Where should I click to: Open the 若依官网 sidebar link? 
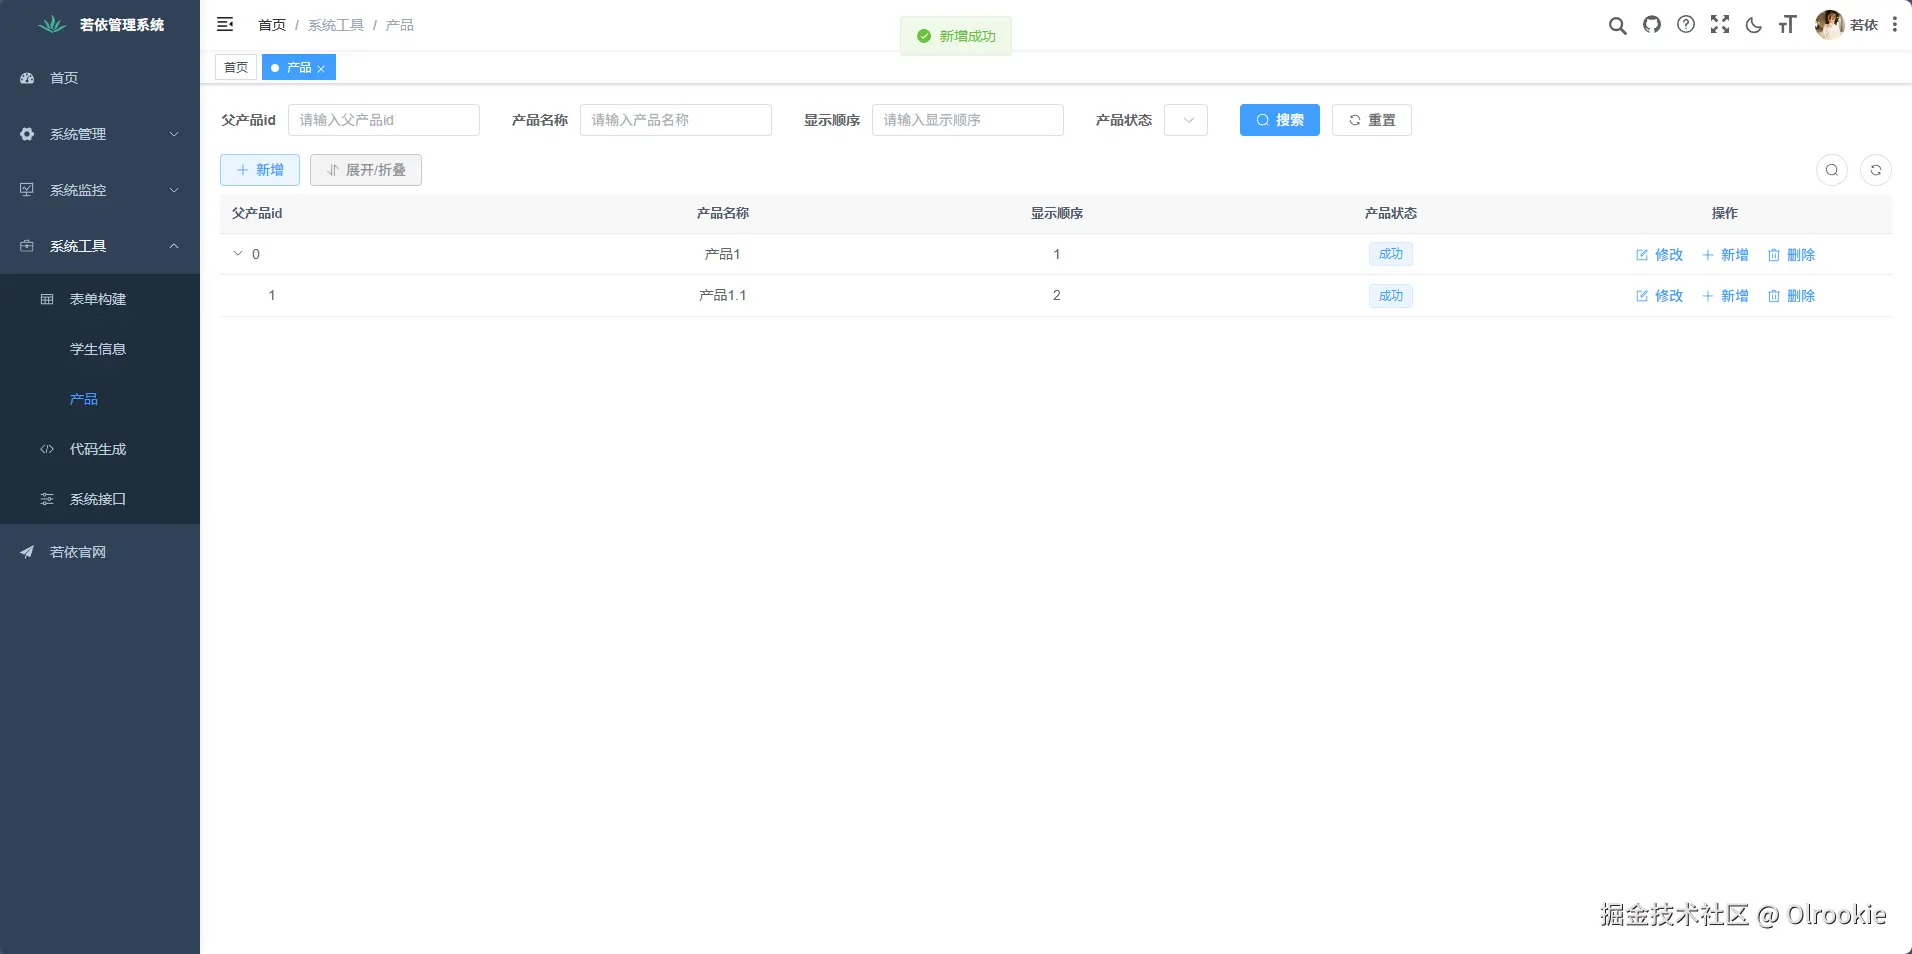(100, 552)
